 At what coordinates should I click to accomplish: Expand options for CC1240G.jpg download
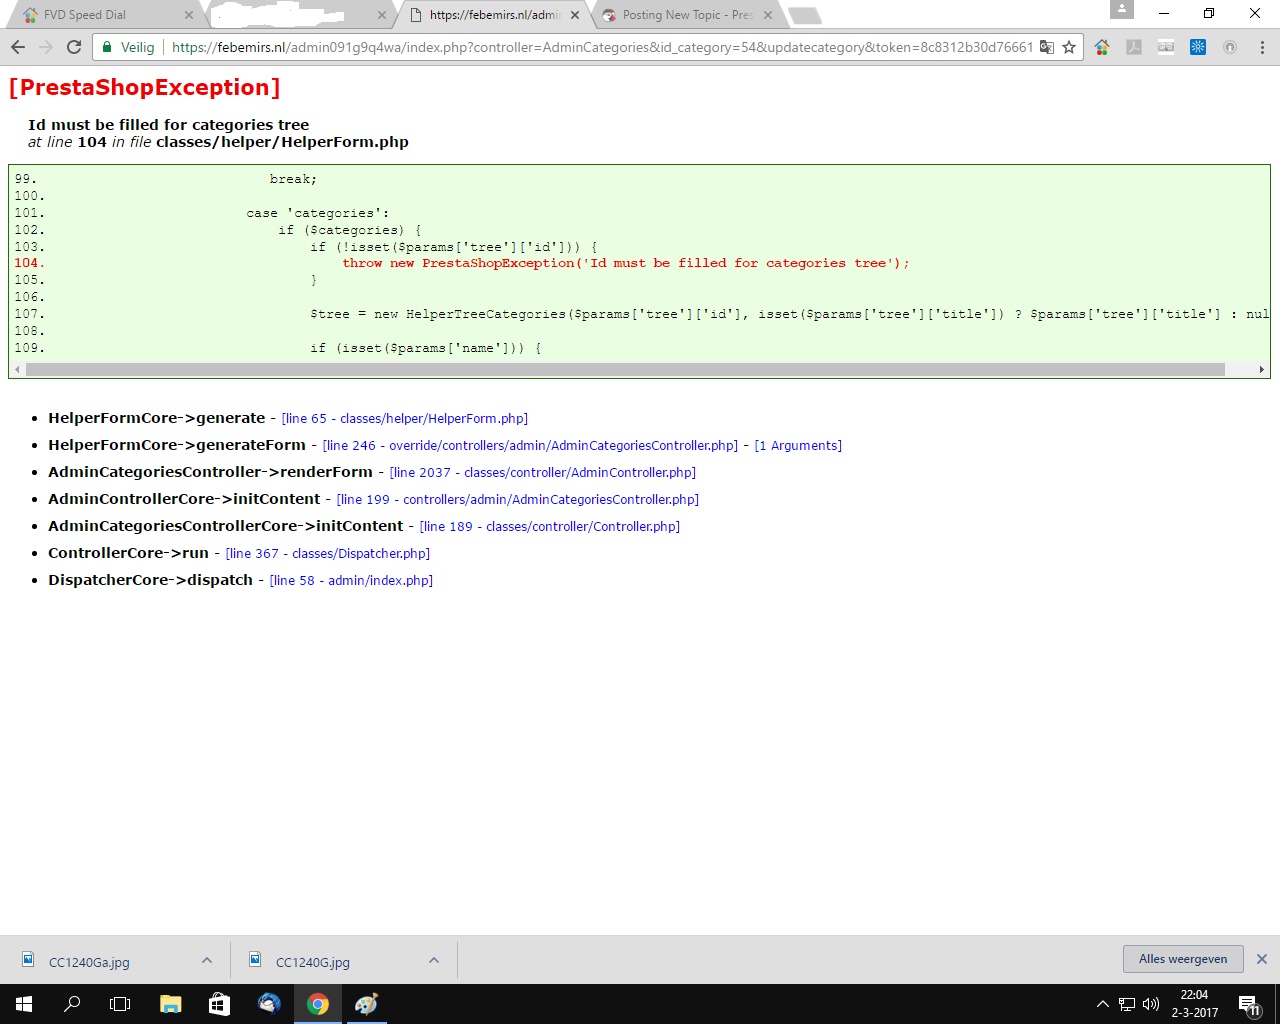click(x=434, y=961)
